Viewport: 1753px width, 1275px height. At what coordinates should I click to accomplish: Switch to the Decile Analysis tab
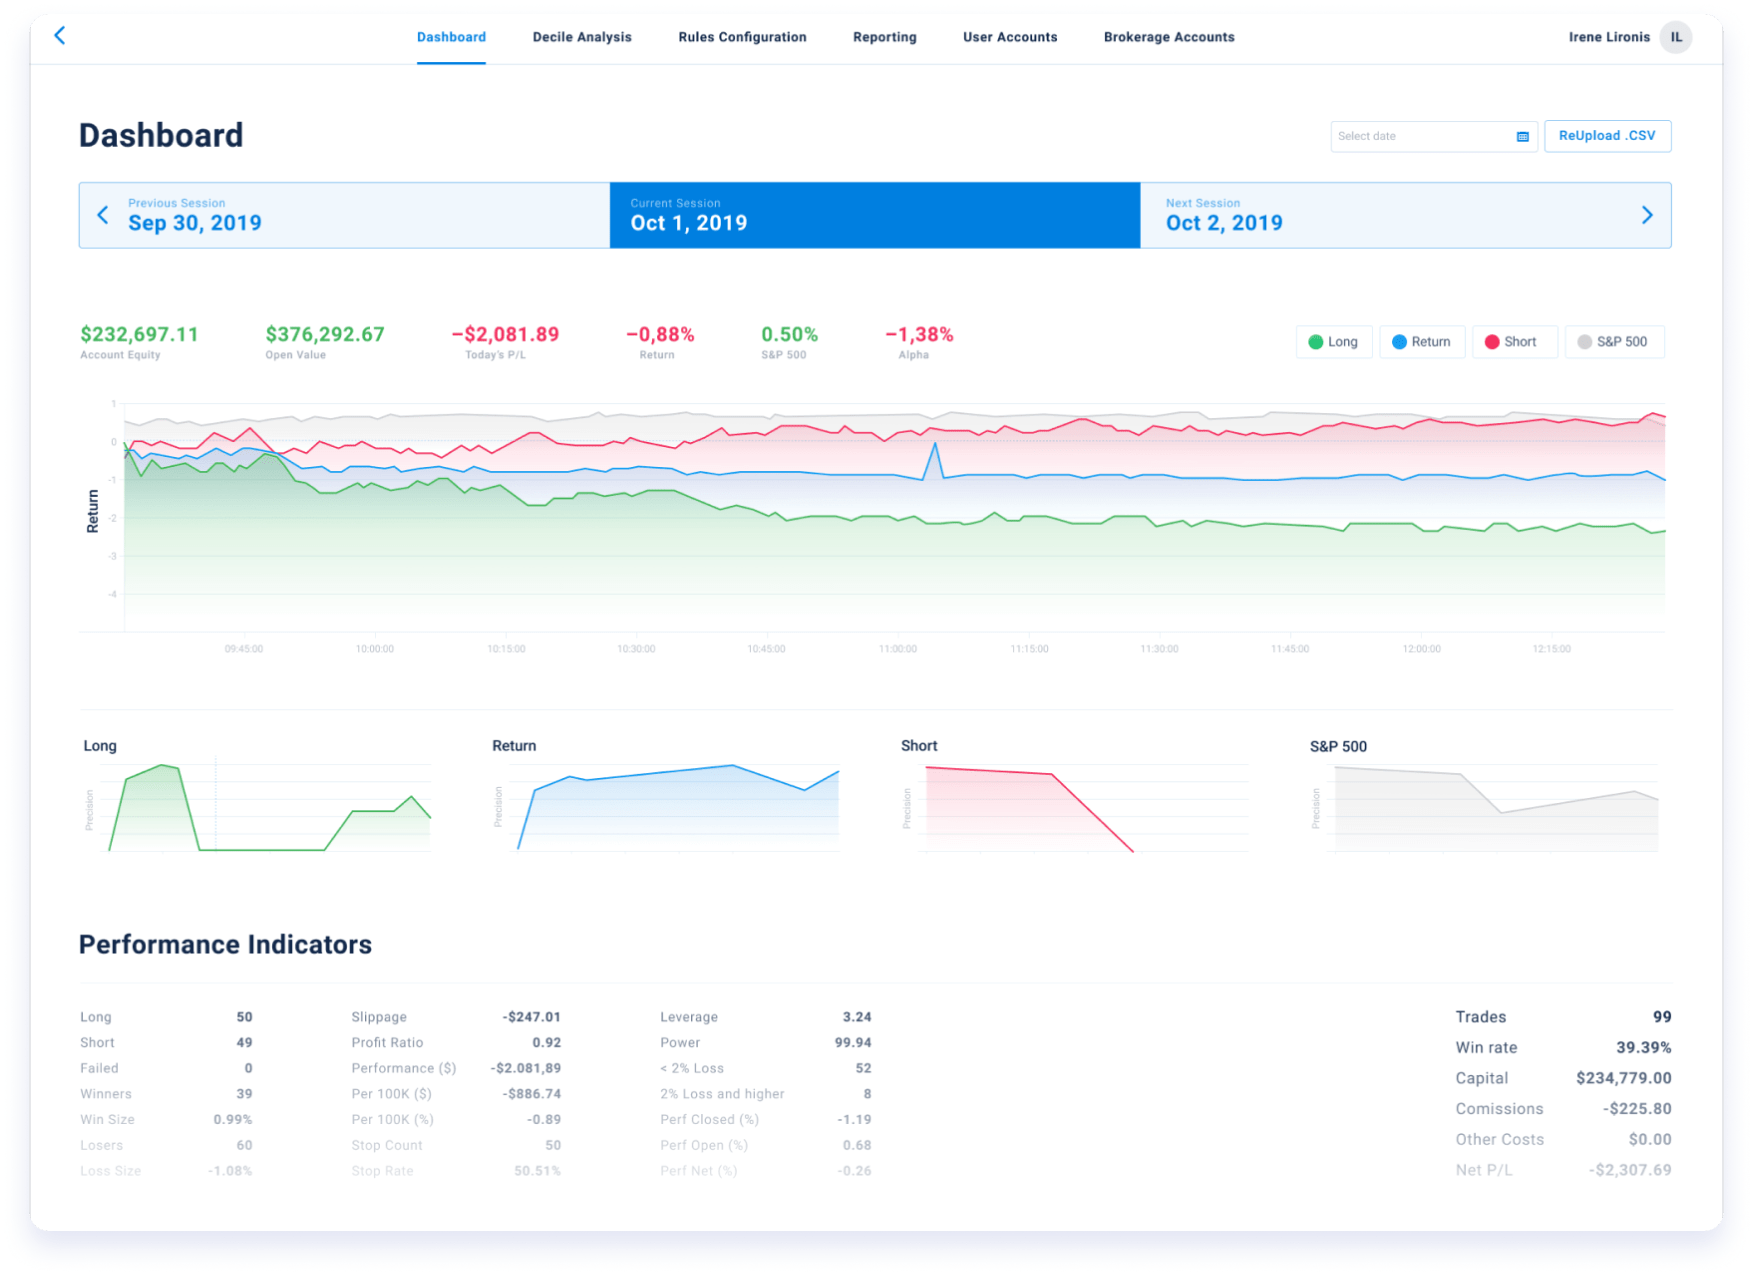click(582, 37)
